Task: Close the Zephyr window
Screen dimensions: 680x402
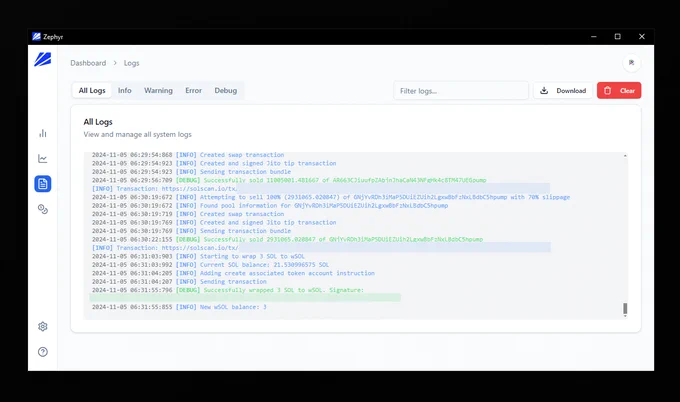Action: [x=642, y=37]
